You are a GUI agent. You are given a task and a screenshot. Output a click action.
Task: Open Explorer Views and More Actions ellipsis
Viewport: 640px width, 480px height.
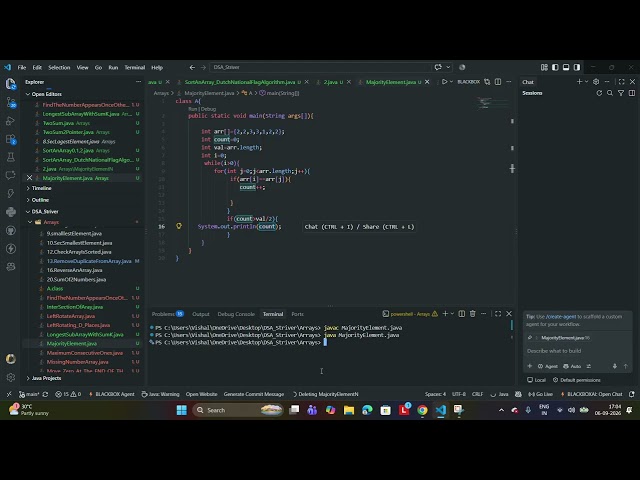point(138,82)
